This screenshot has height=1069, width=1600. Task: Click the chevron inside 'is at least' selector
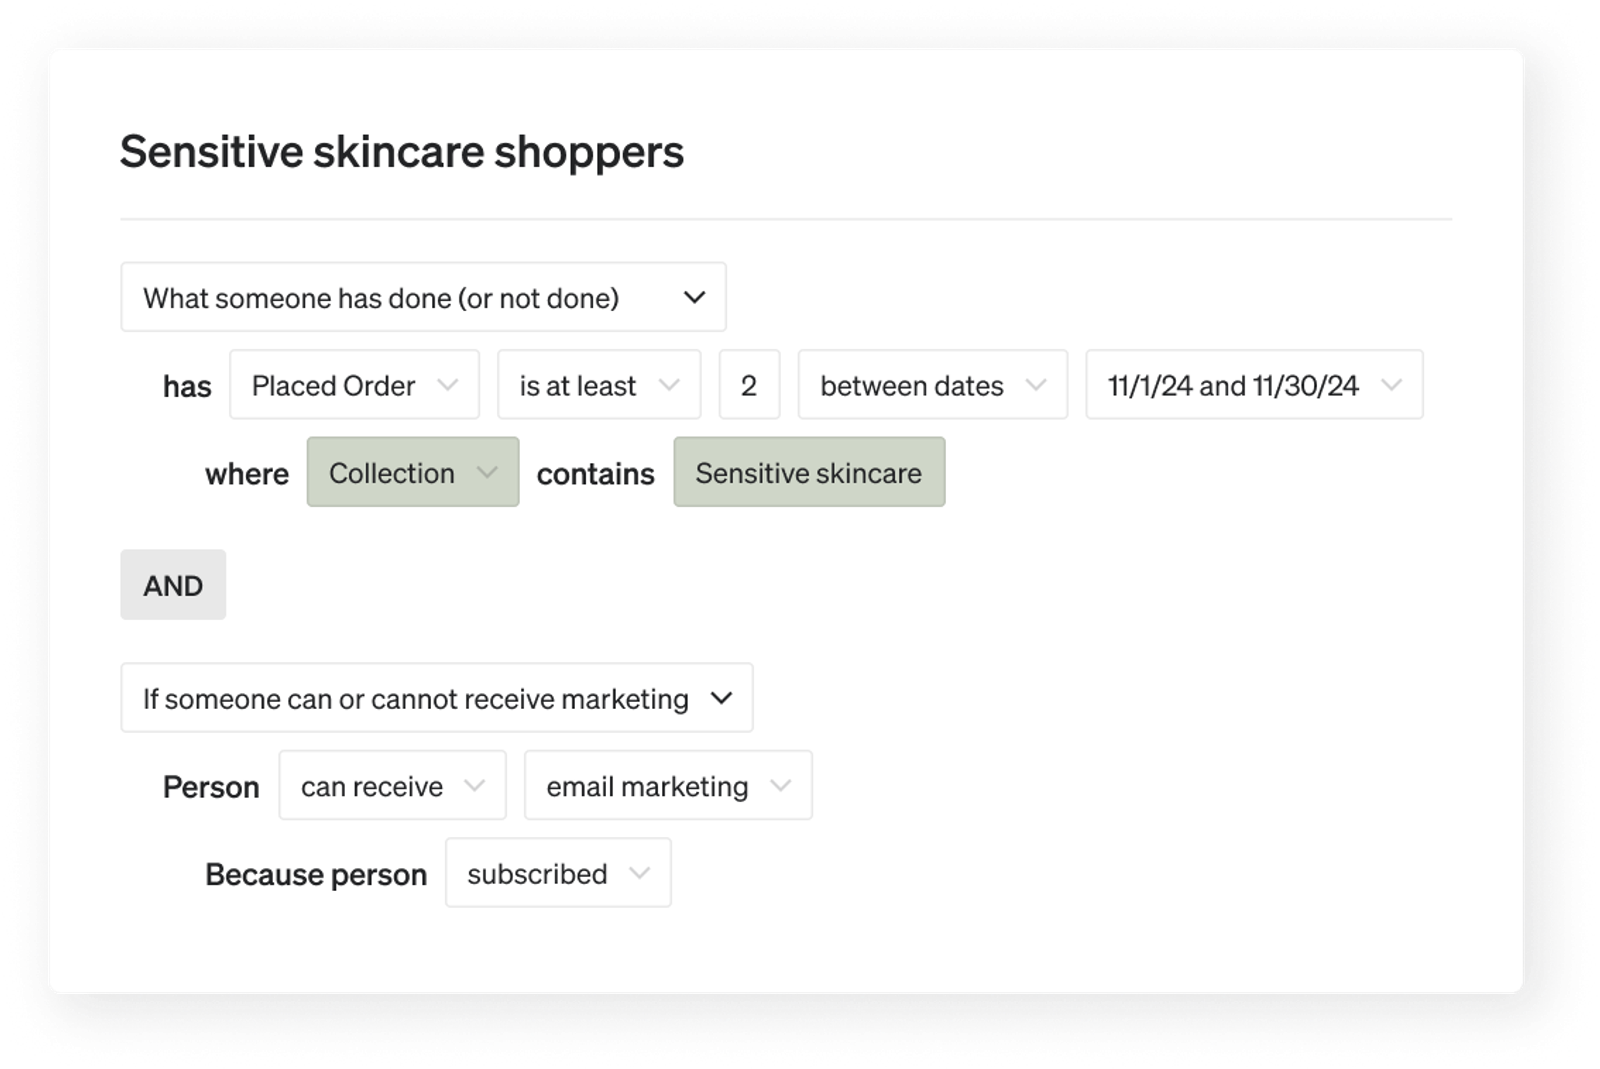point(669,385)
